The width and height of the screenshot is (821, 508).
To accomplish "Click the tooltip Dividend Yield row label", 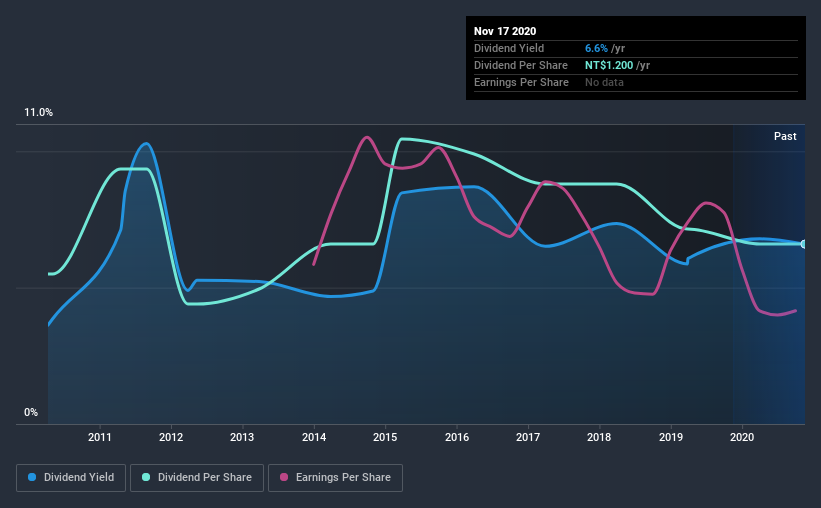I will pos(509,48).
